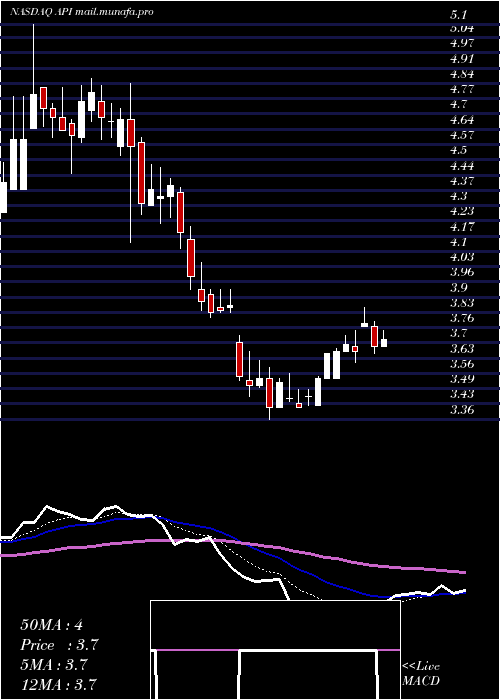Click the 5.1 price axis label
Image resolution: width=500 pixels, height=700 pixels.
click(x=458, y=15)
